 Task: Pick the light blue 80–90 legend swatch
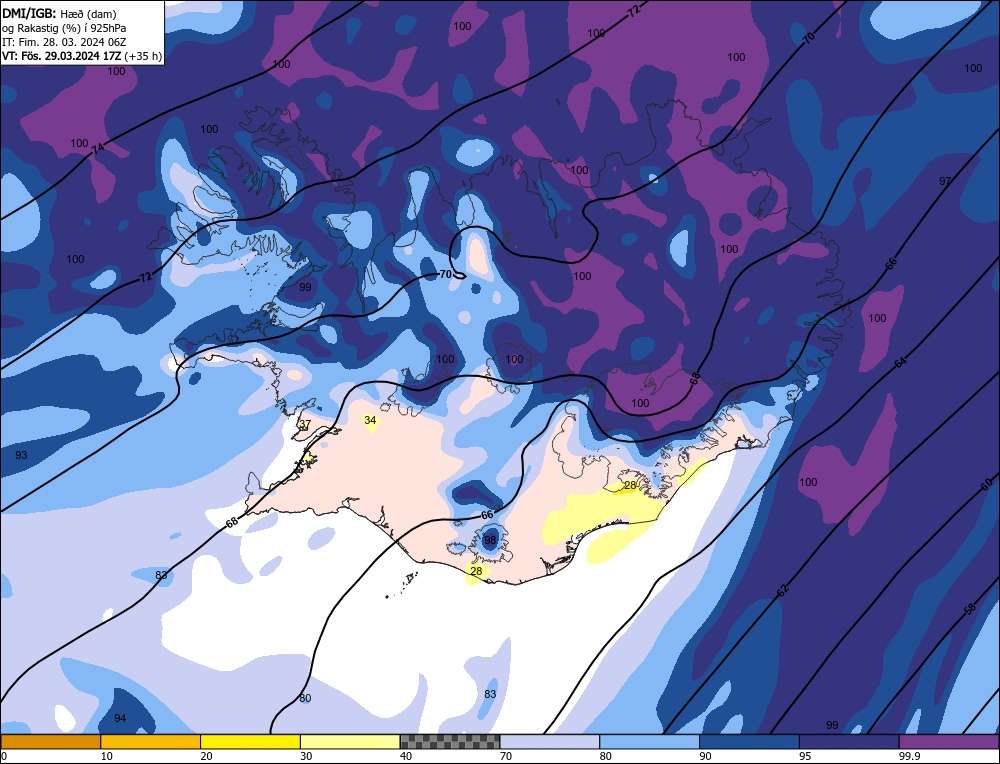[649, 741]
